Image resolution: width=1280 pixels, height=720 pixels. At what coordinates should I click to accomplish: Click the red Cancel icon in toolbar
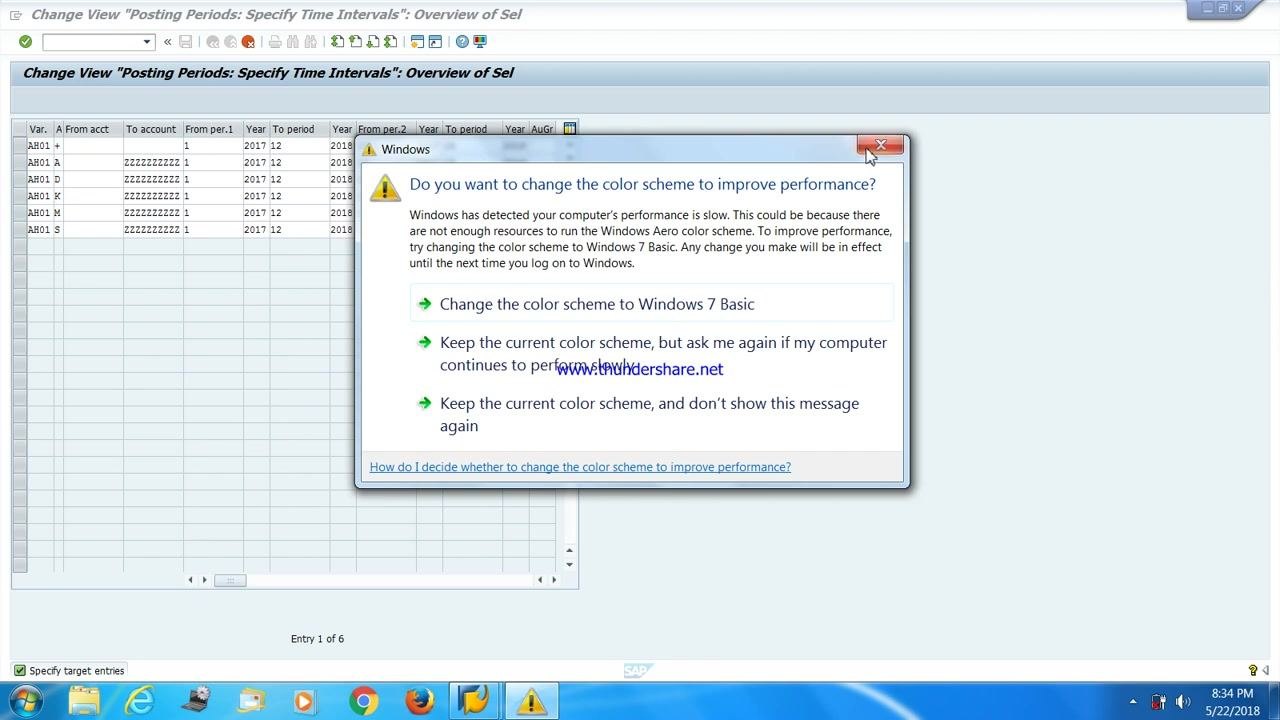pyautogui.click(x=248, y=41)
